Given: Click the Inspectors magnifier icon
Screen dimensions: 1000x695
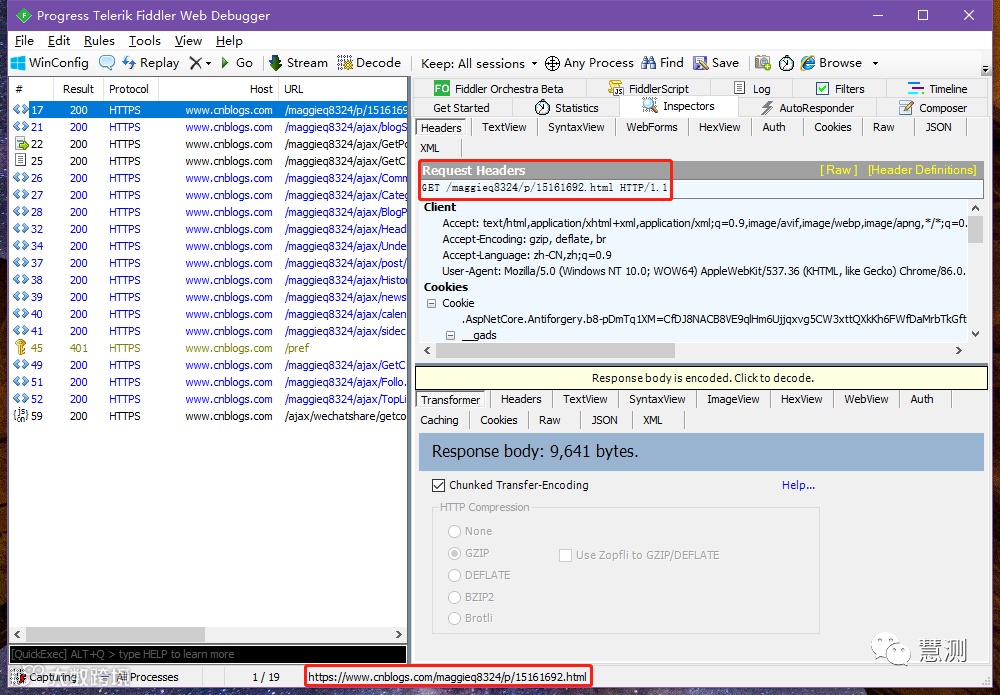Looking at the screenshot, I should 649,106.
